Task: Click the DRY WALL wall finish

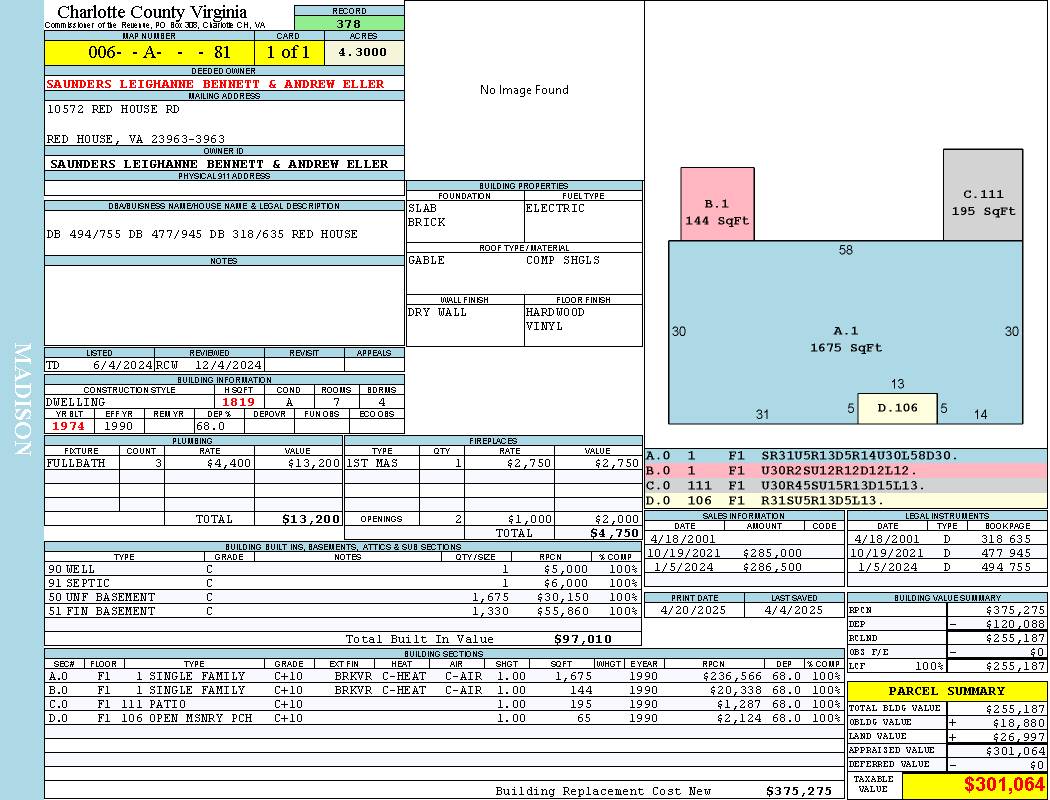Action: point(437,312)
